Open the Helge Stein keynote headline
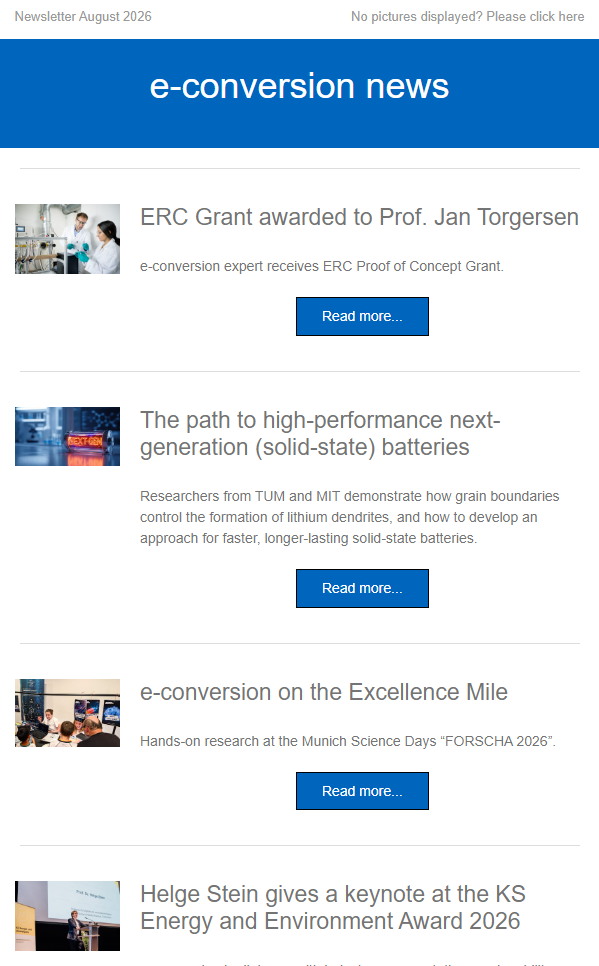 click(x=333, y=907)
